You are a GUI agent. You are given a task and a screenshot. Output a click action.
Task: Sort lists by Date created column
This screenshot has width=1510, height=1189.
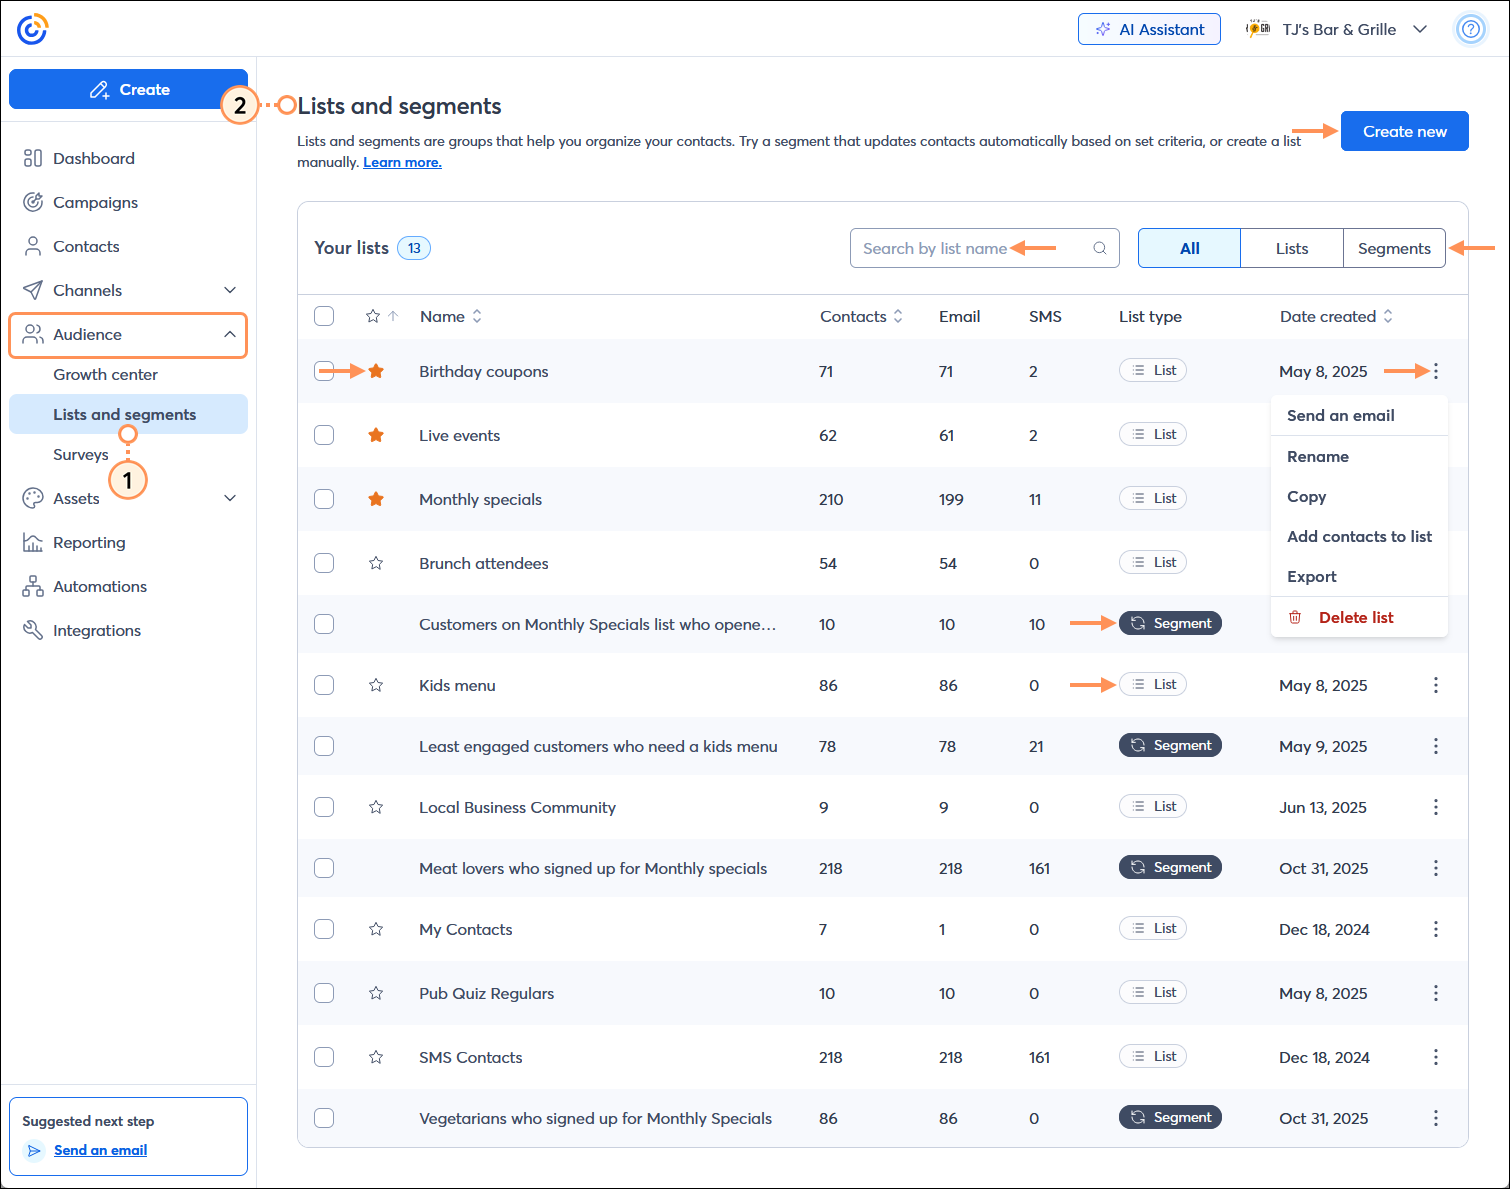pyautogui.click(x=1336, y=316)
